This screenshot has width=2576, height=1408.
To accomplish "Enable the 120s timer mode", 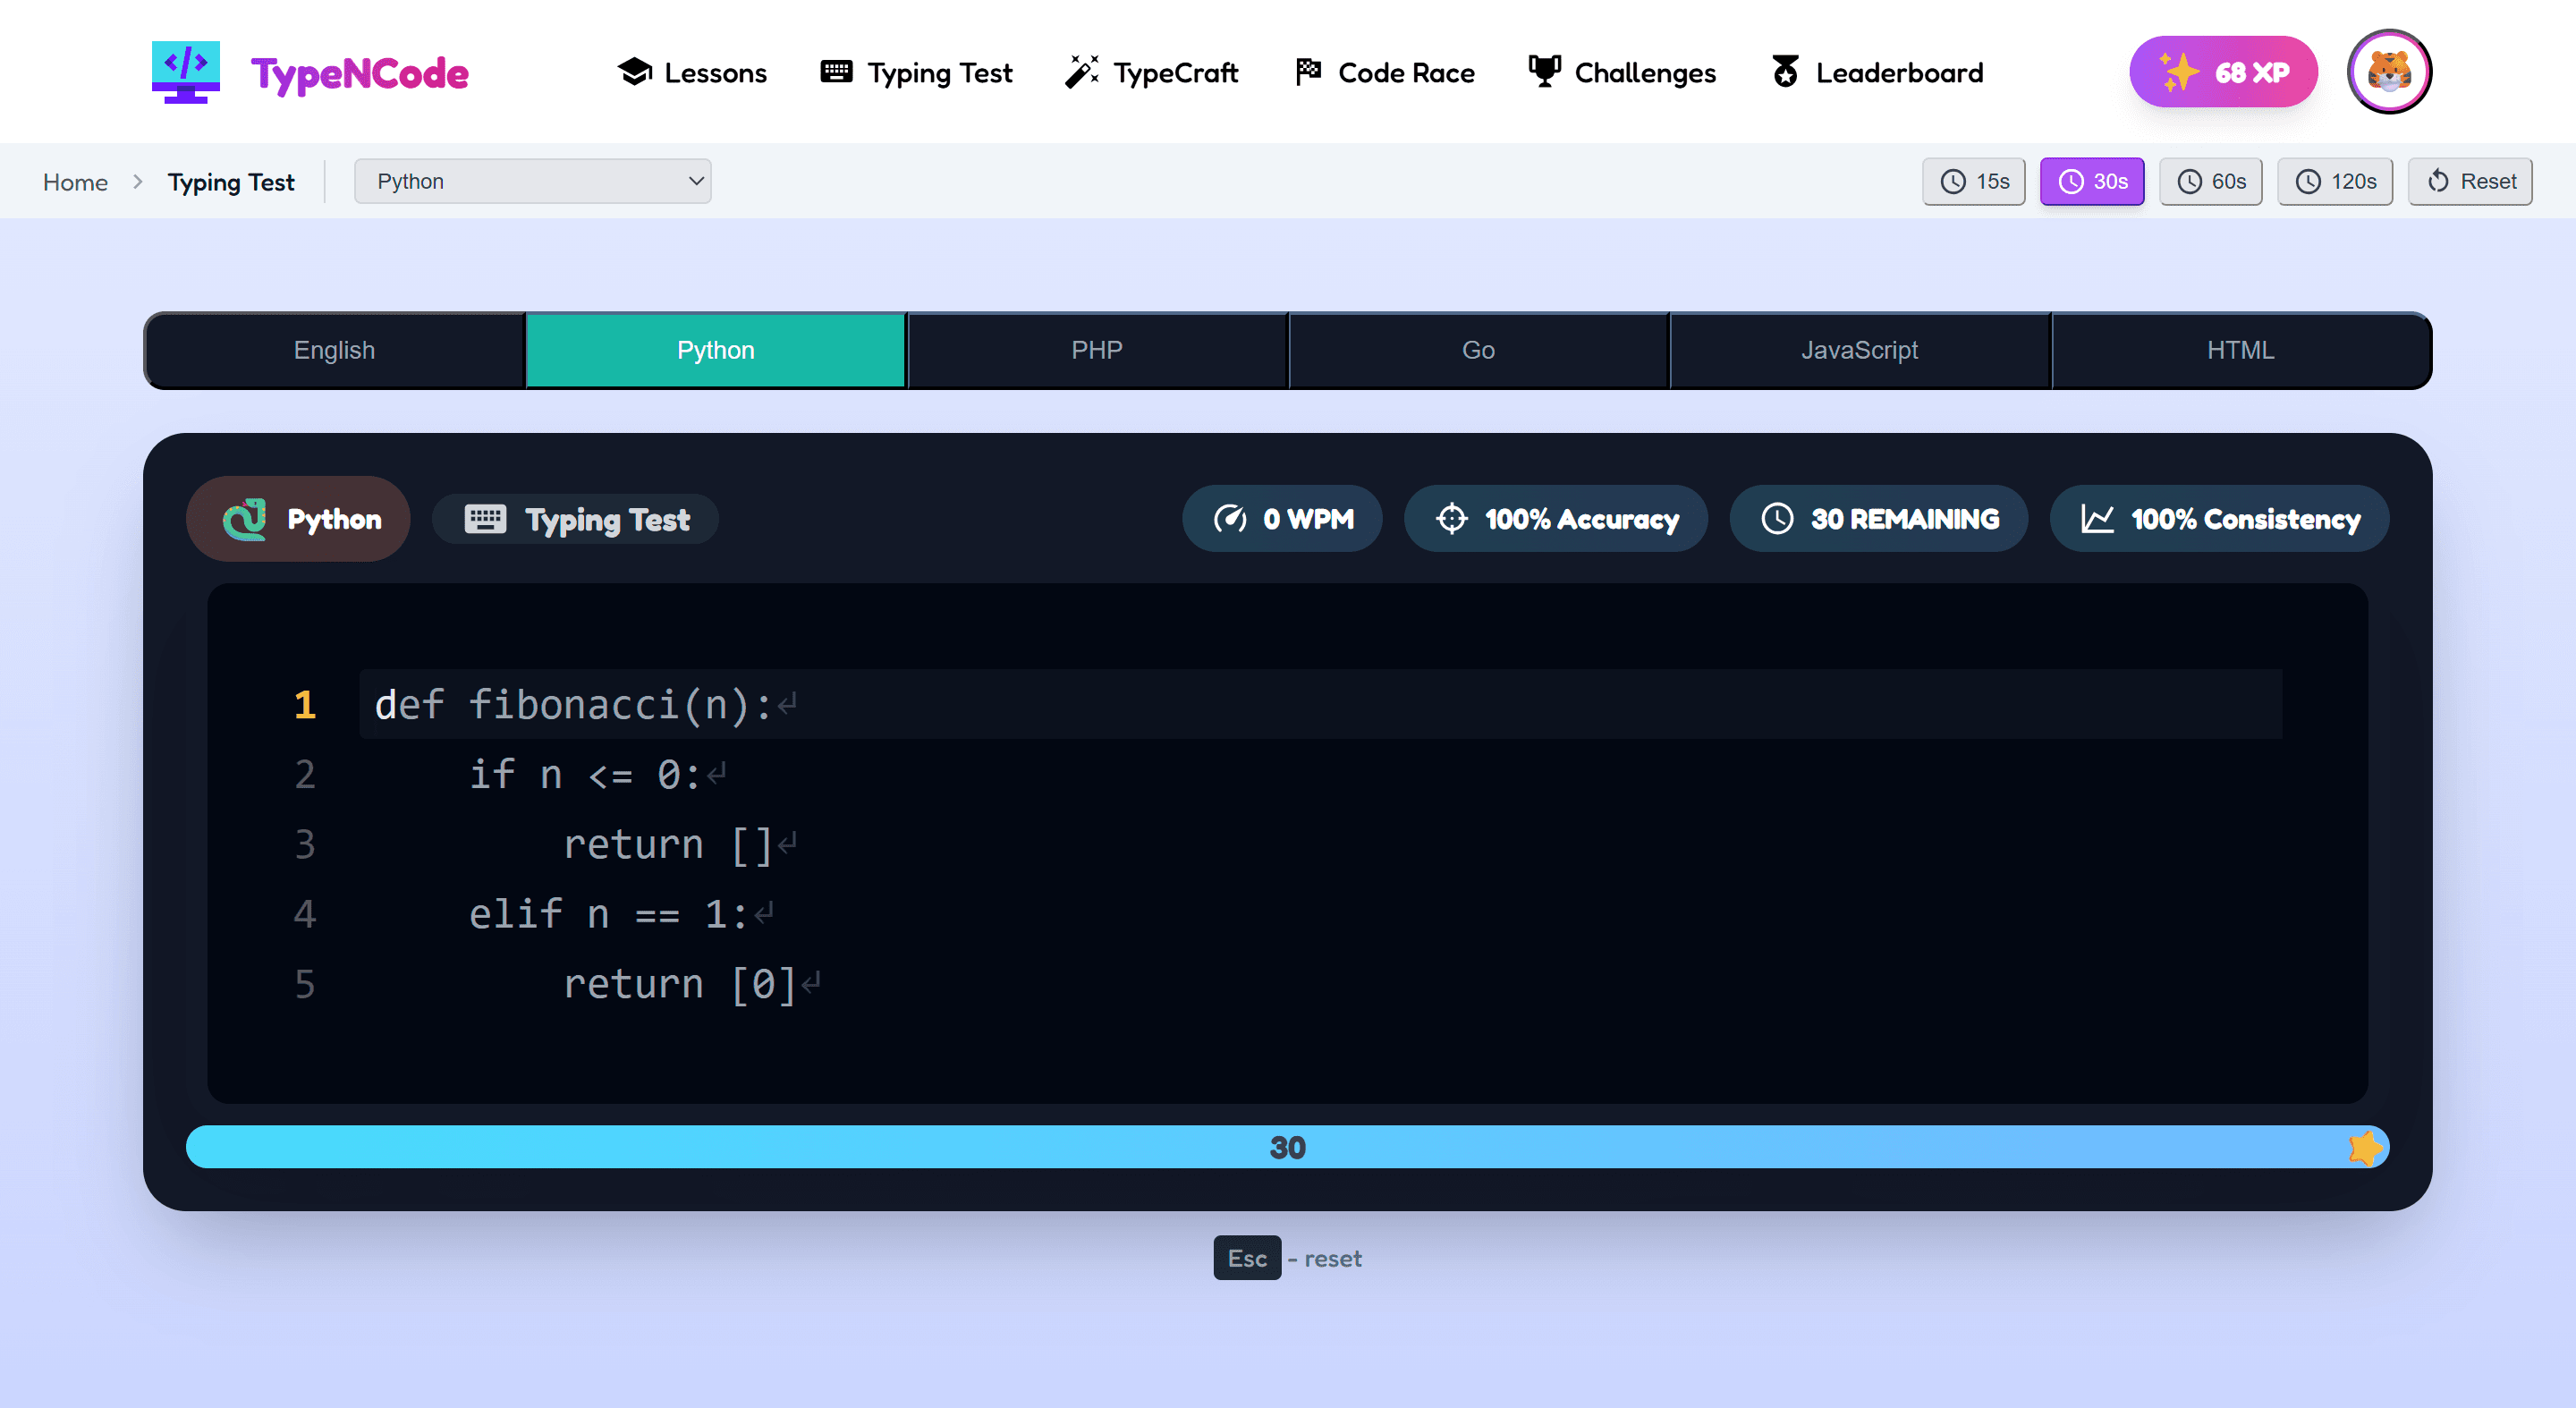I will click(2334, 181).
